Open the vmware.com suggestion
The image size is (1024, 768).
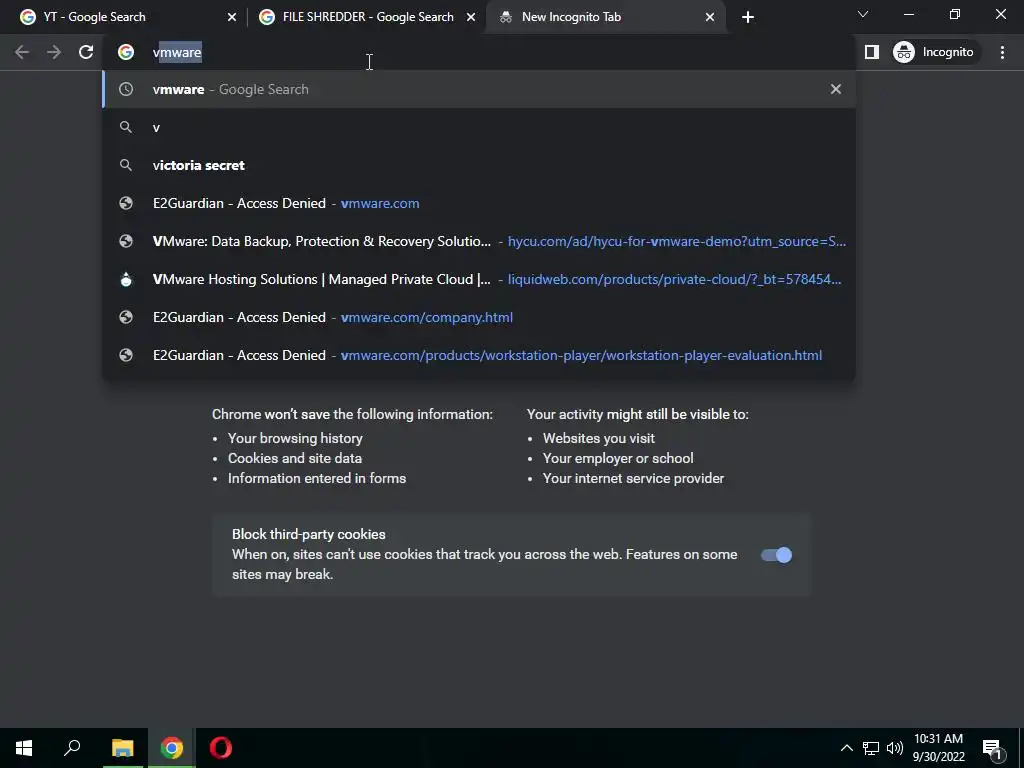coord(479,203)
